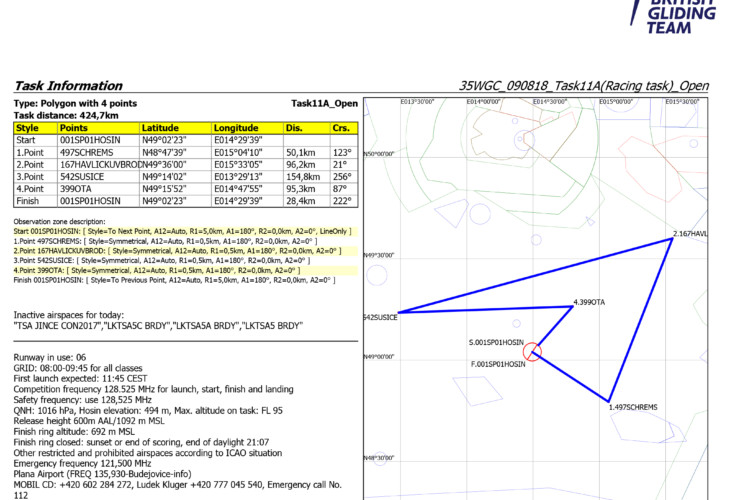Image resolution: width=730 pixels, height=500 pixels.
Task: Click highlighted Start 001SP01HOSIN observation zone line
Action: 185,231
